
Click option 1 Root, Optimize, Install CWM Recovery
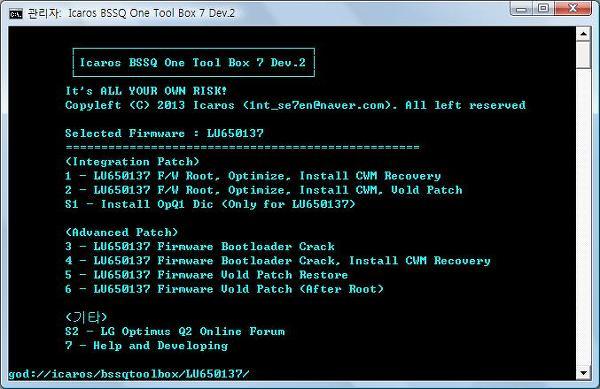[x=253, y=176]
